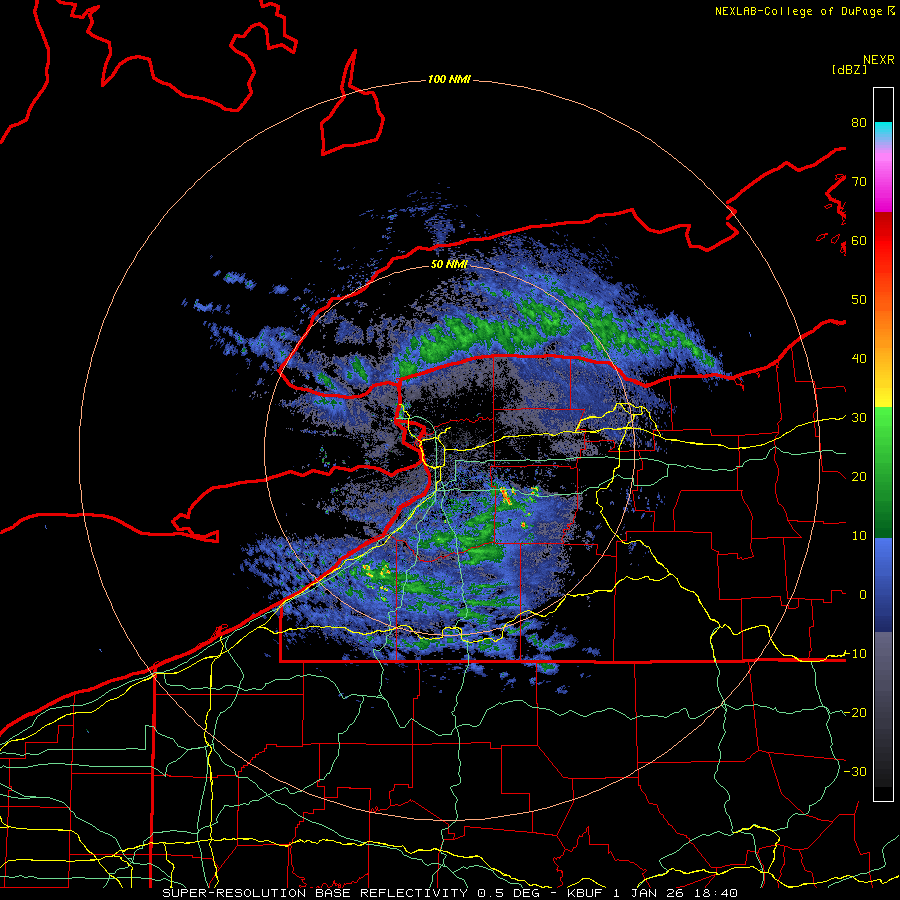Click the KBUF 1 JAN 26 18:40 timestamp
Viewport: 900px width, 900px height.
[653, 893]
